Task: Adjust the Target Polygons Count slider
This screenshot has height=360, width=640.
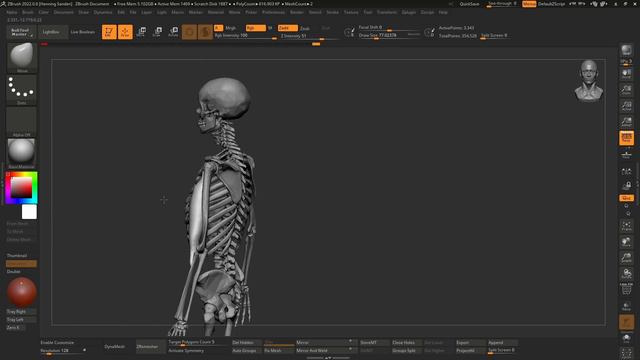Action: (x=198, y=342)
